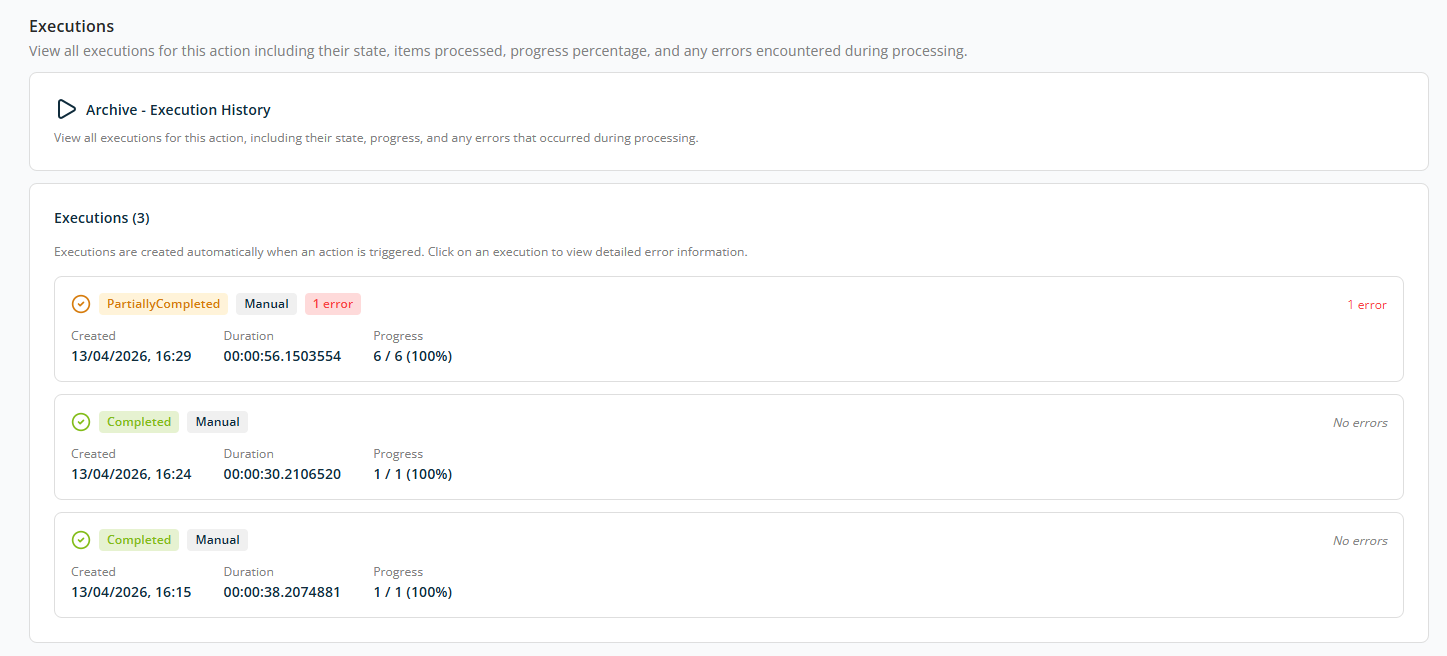The image size is (1447, 656).
Task: Open the '1 error' link at right
Action: pos(1367,305)
